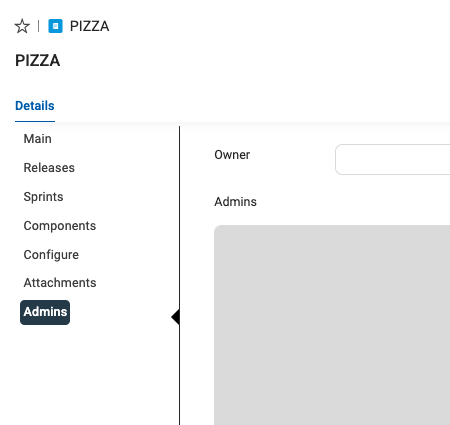Click the blue underline beneath Details tab
The height and width of the screenshot is (425, 450).
coord(35,121)
